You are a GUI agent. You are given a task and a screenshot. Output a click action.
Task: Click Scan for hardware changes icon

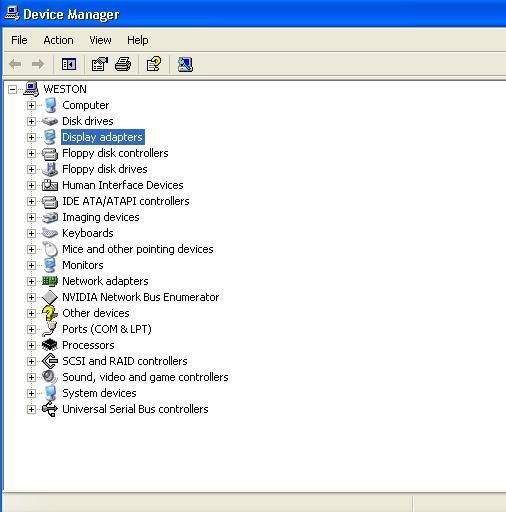(185, 64)
